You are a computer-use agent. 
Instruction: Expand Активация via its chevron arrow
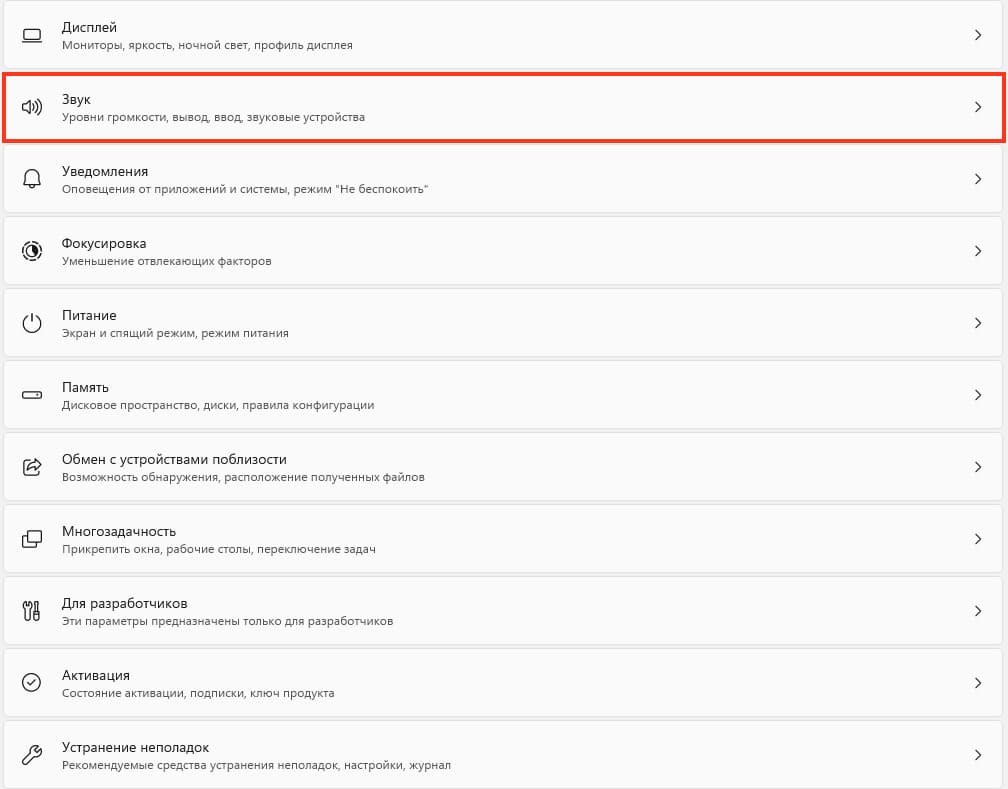978,683
